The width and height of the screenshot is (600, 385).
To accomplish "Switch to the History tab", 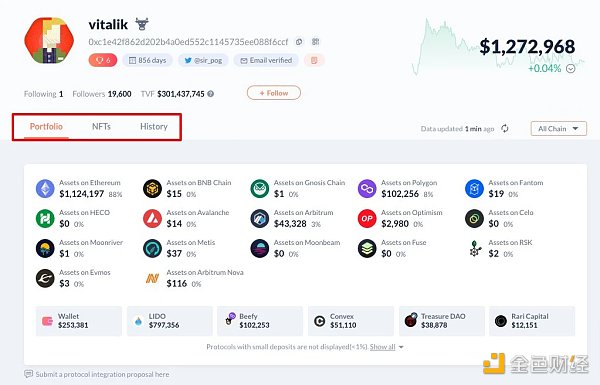I will (x=154, y=126).
